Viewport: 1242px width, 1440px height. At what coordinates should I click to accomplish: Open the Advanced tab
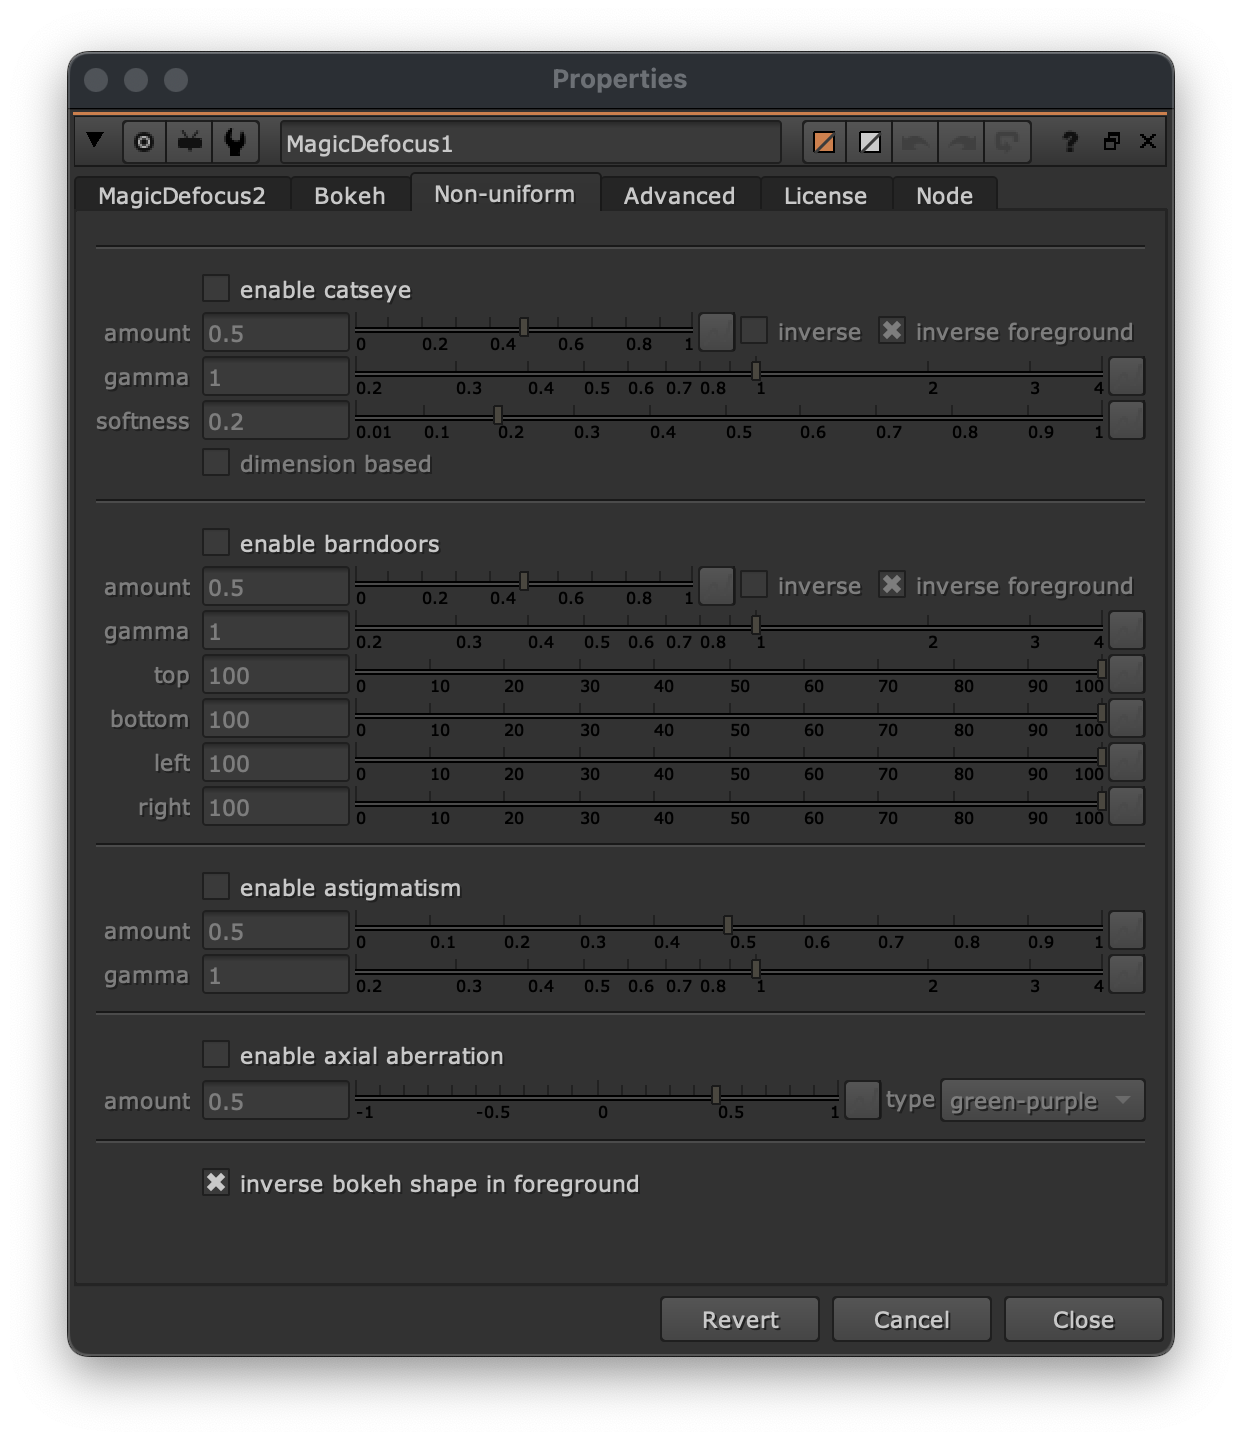(x=679, y=196)
